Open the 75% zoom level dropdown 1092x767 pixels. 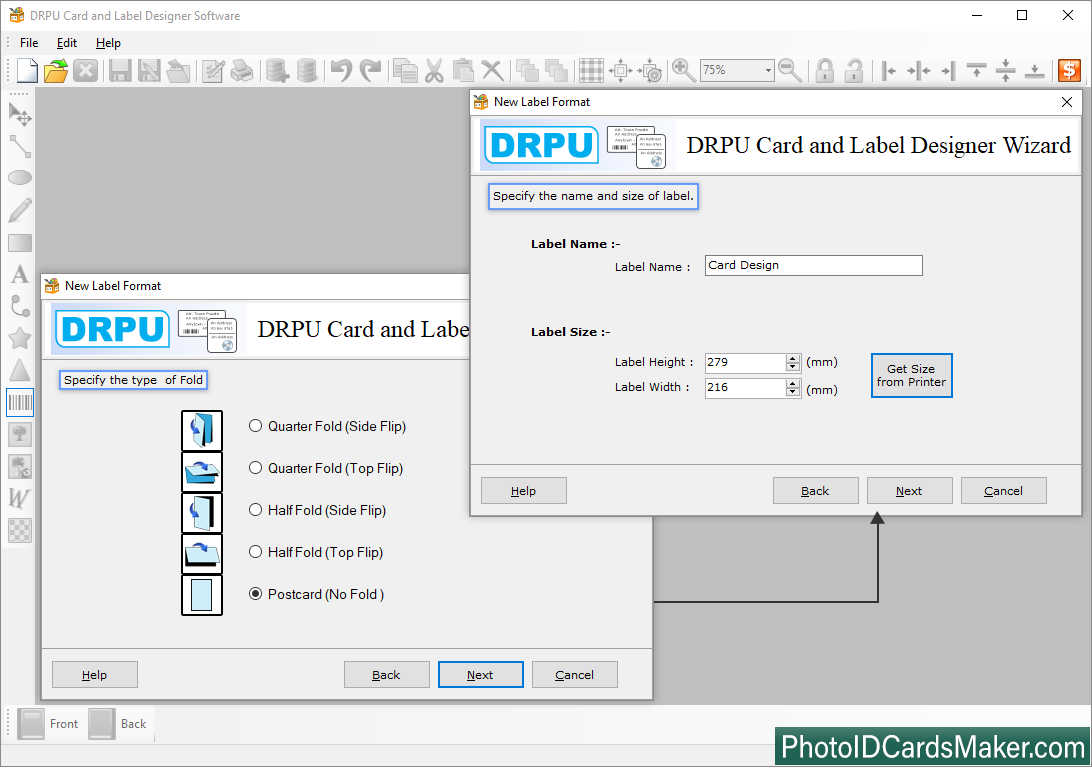768,70
